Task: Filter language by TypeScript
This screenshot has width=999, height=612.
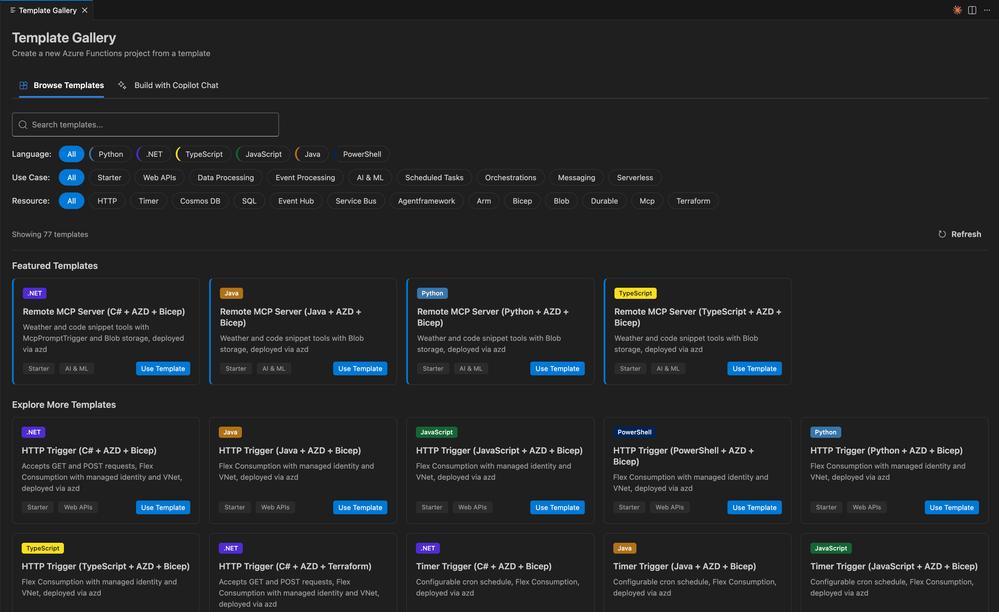Action: coord(203,154)
